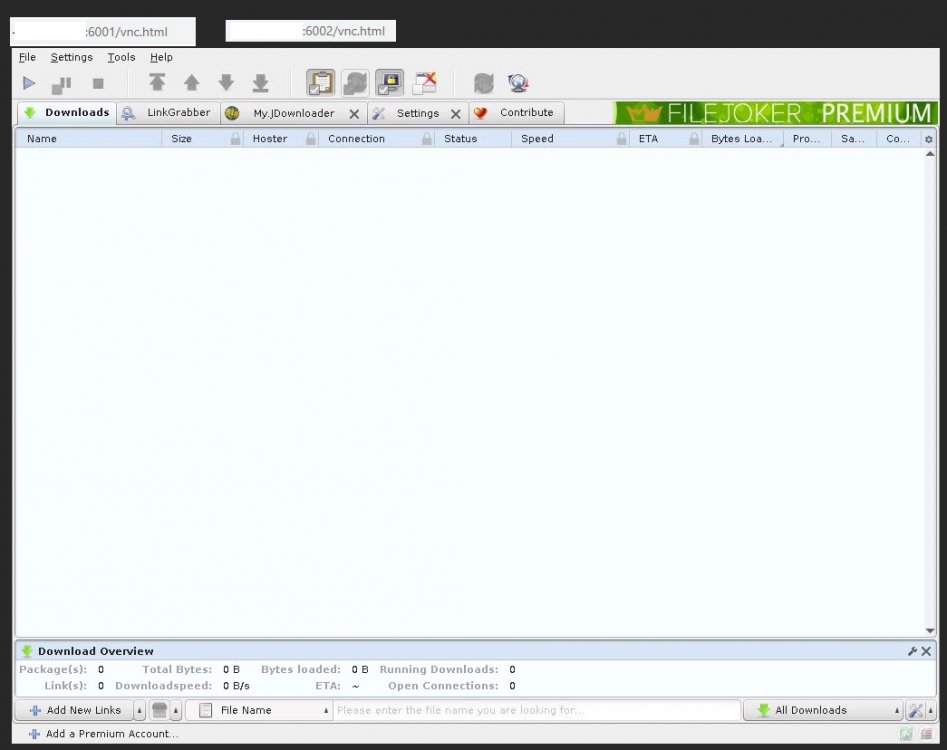Open Download Overview wrench settings
This screenshot has width=947, height=750.
coord(913,651)
